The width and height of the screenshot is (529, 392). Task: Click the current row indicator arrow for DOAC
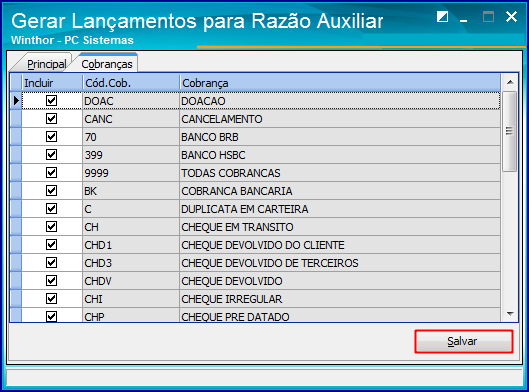tap(16, 101)
